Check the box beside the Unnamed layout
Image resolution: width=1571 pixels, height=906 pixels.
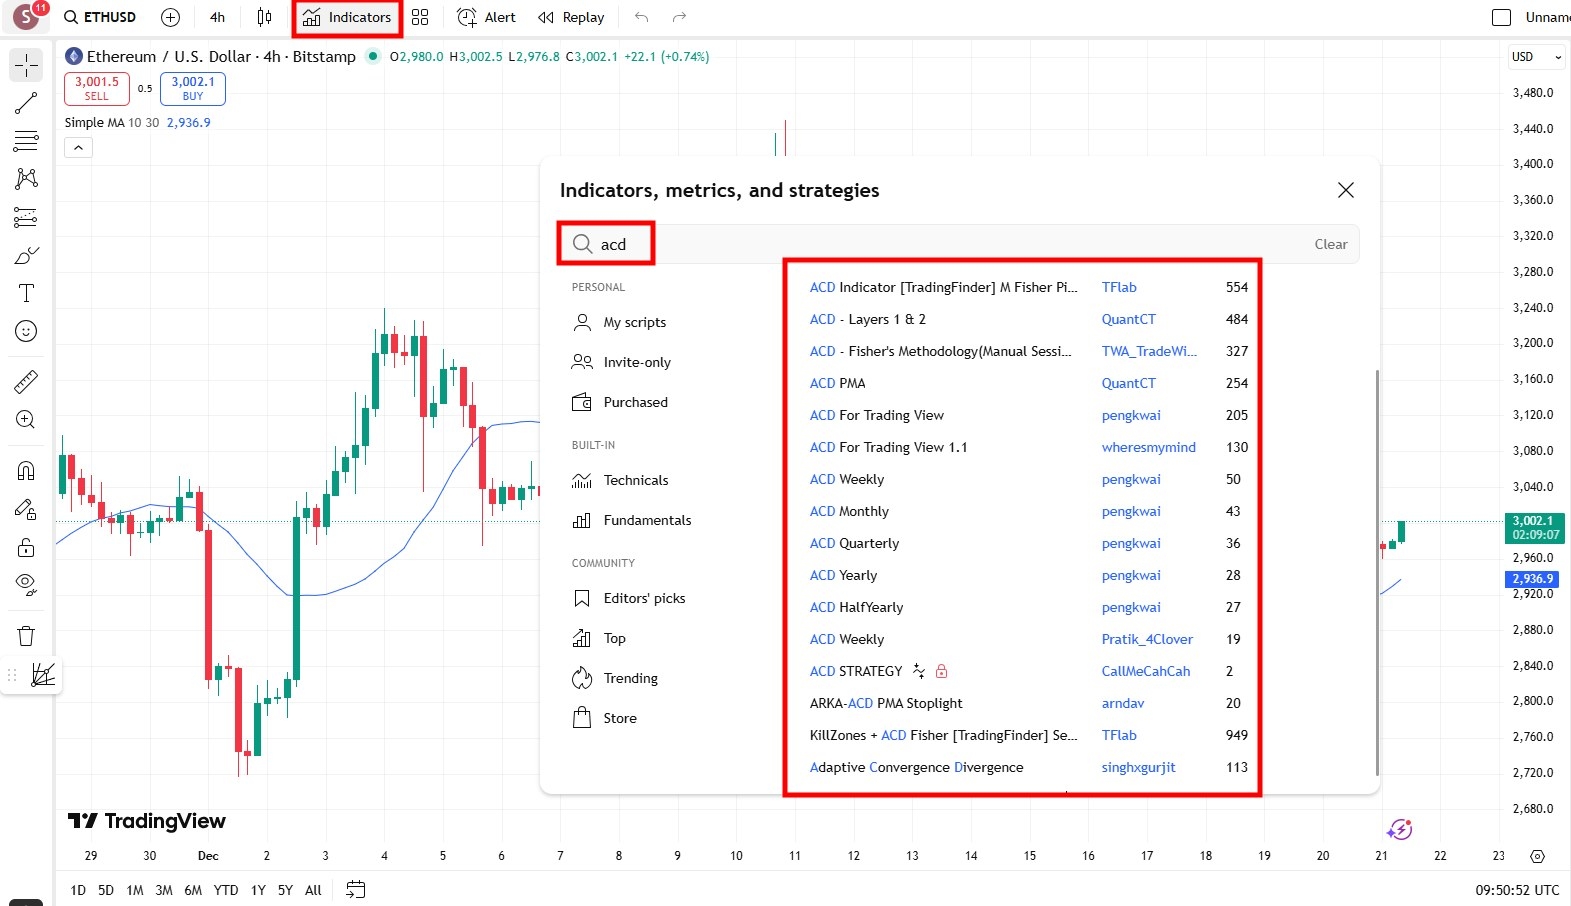[x=1501, y=17]
